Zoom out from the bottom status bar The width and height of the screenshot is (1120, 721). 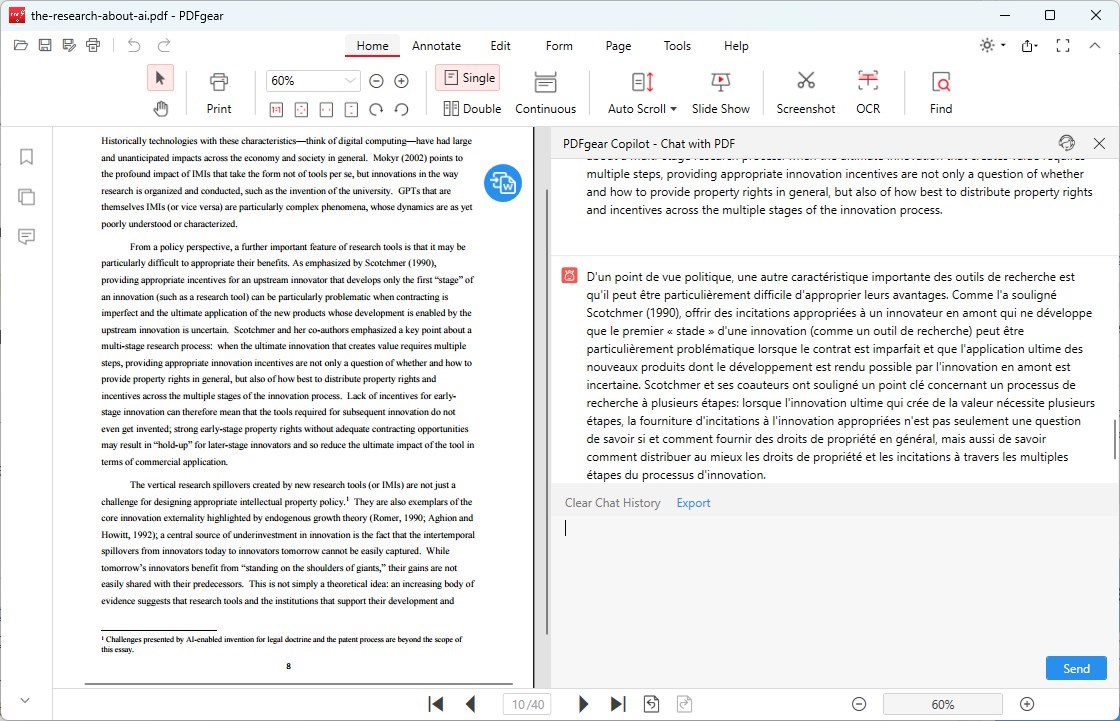859,704
